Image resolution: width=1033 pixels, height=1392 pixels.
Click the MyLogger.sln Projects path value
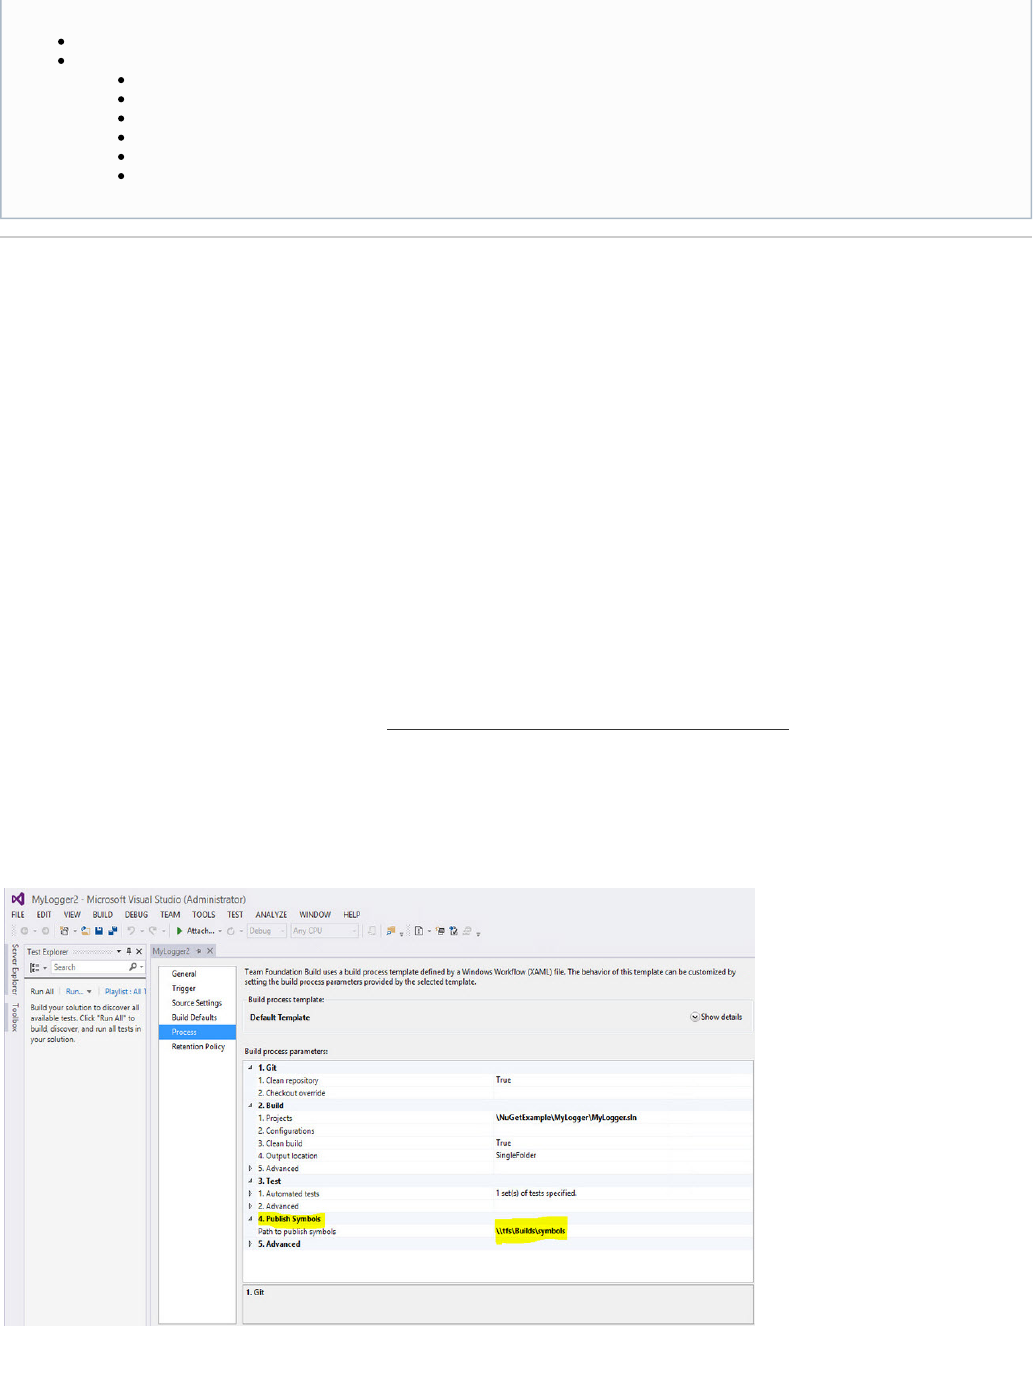pyautogui.click(x=566, y=1118)
